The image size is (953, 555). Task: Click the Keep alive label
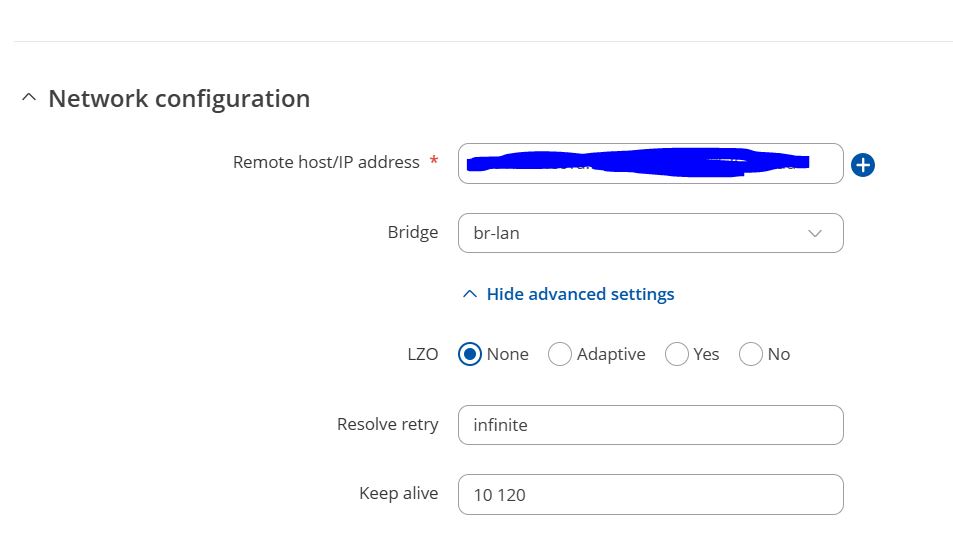pyautogui.click(x=398, y=493)
